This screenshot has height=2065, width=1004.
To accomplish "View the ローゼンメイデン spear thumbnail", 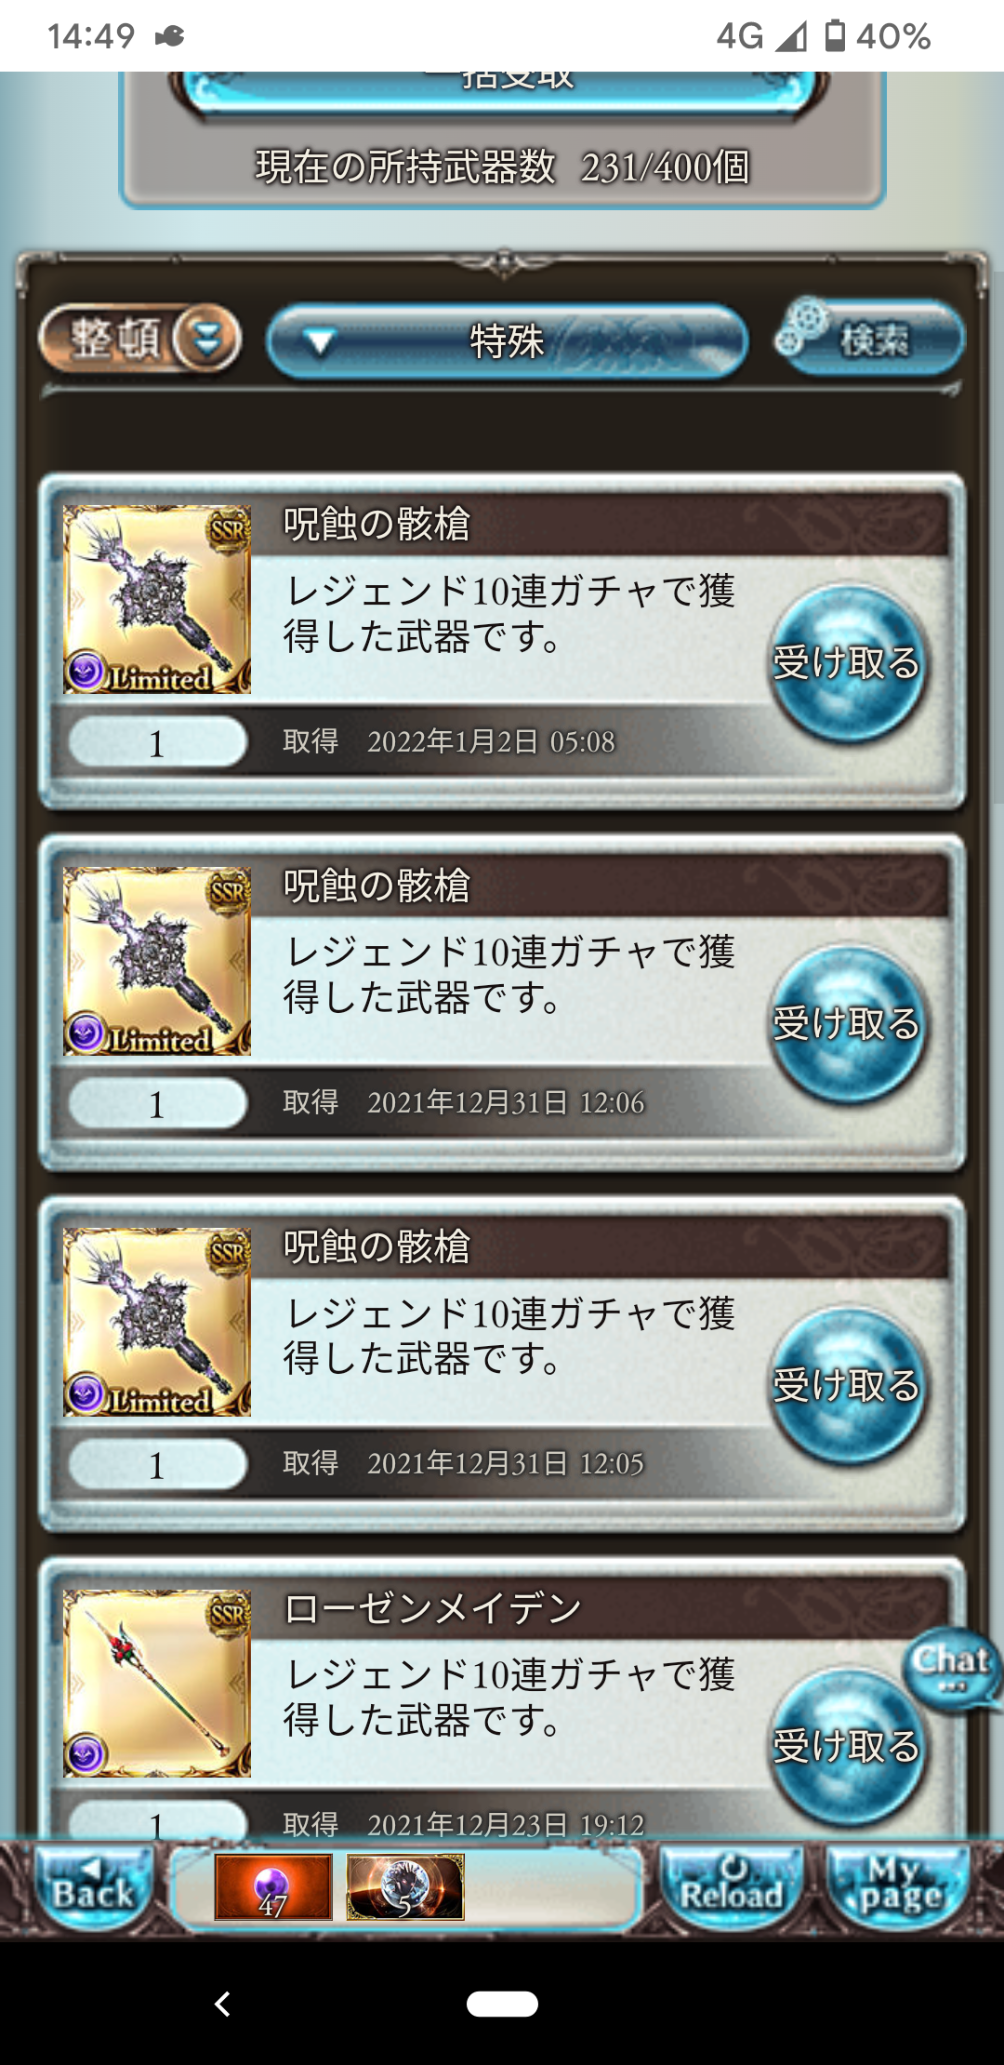I will [x=157, y=1683].
